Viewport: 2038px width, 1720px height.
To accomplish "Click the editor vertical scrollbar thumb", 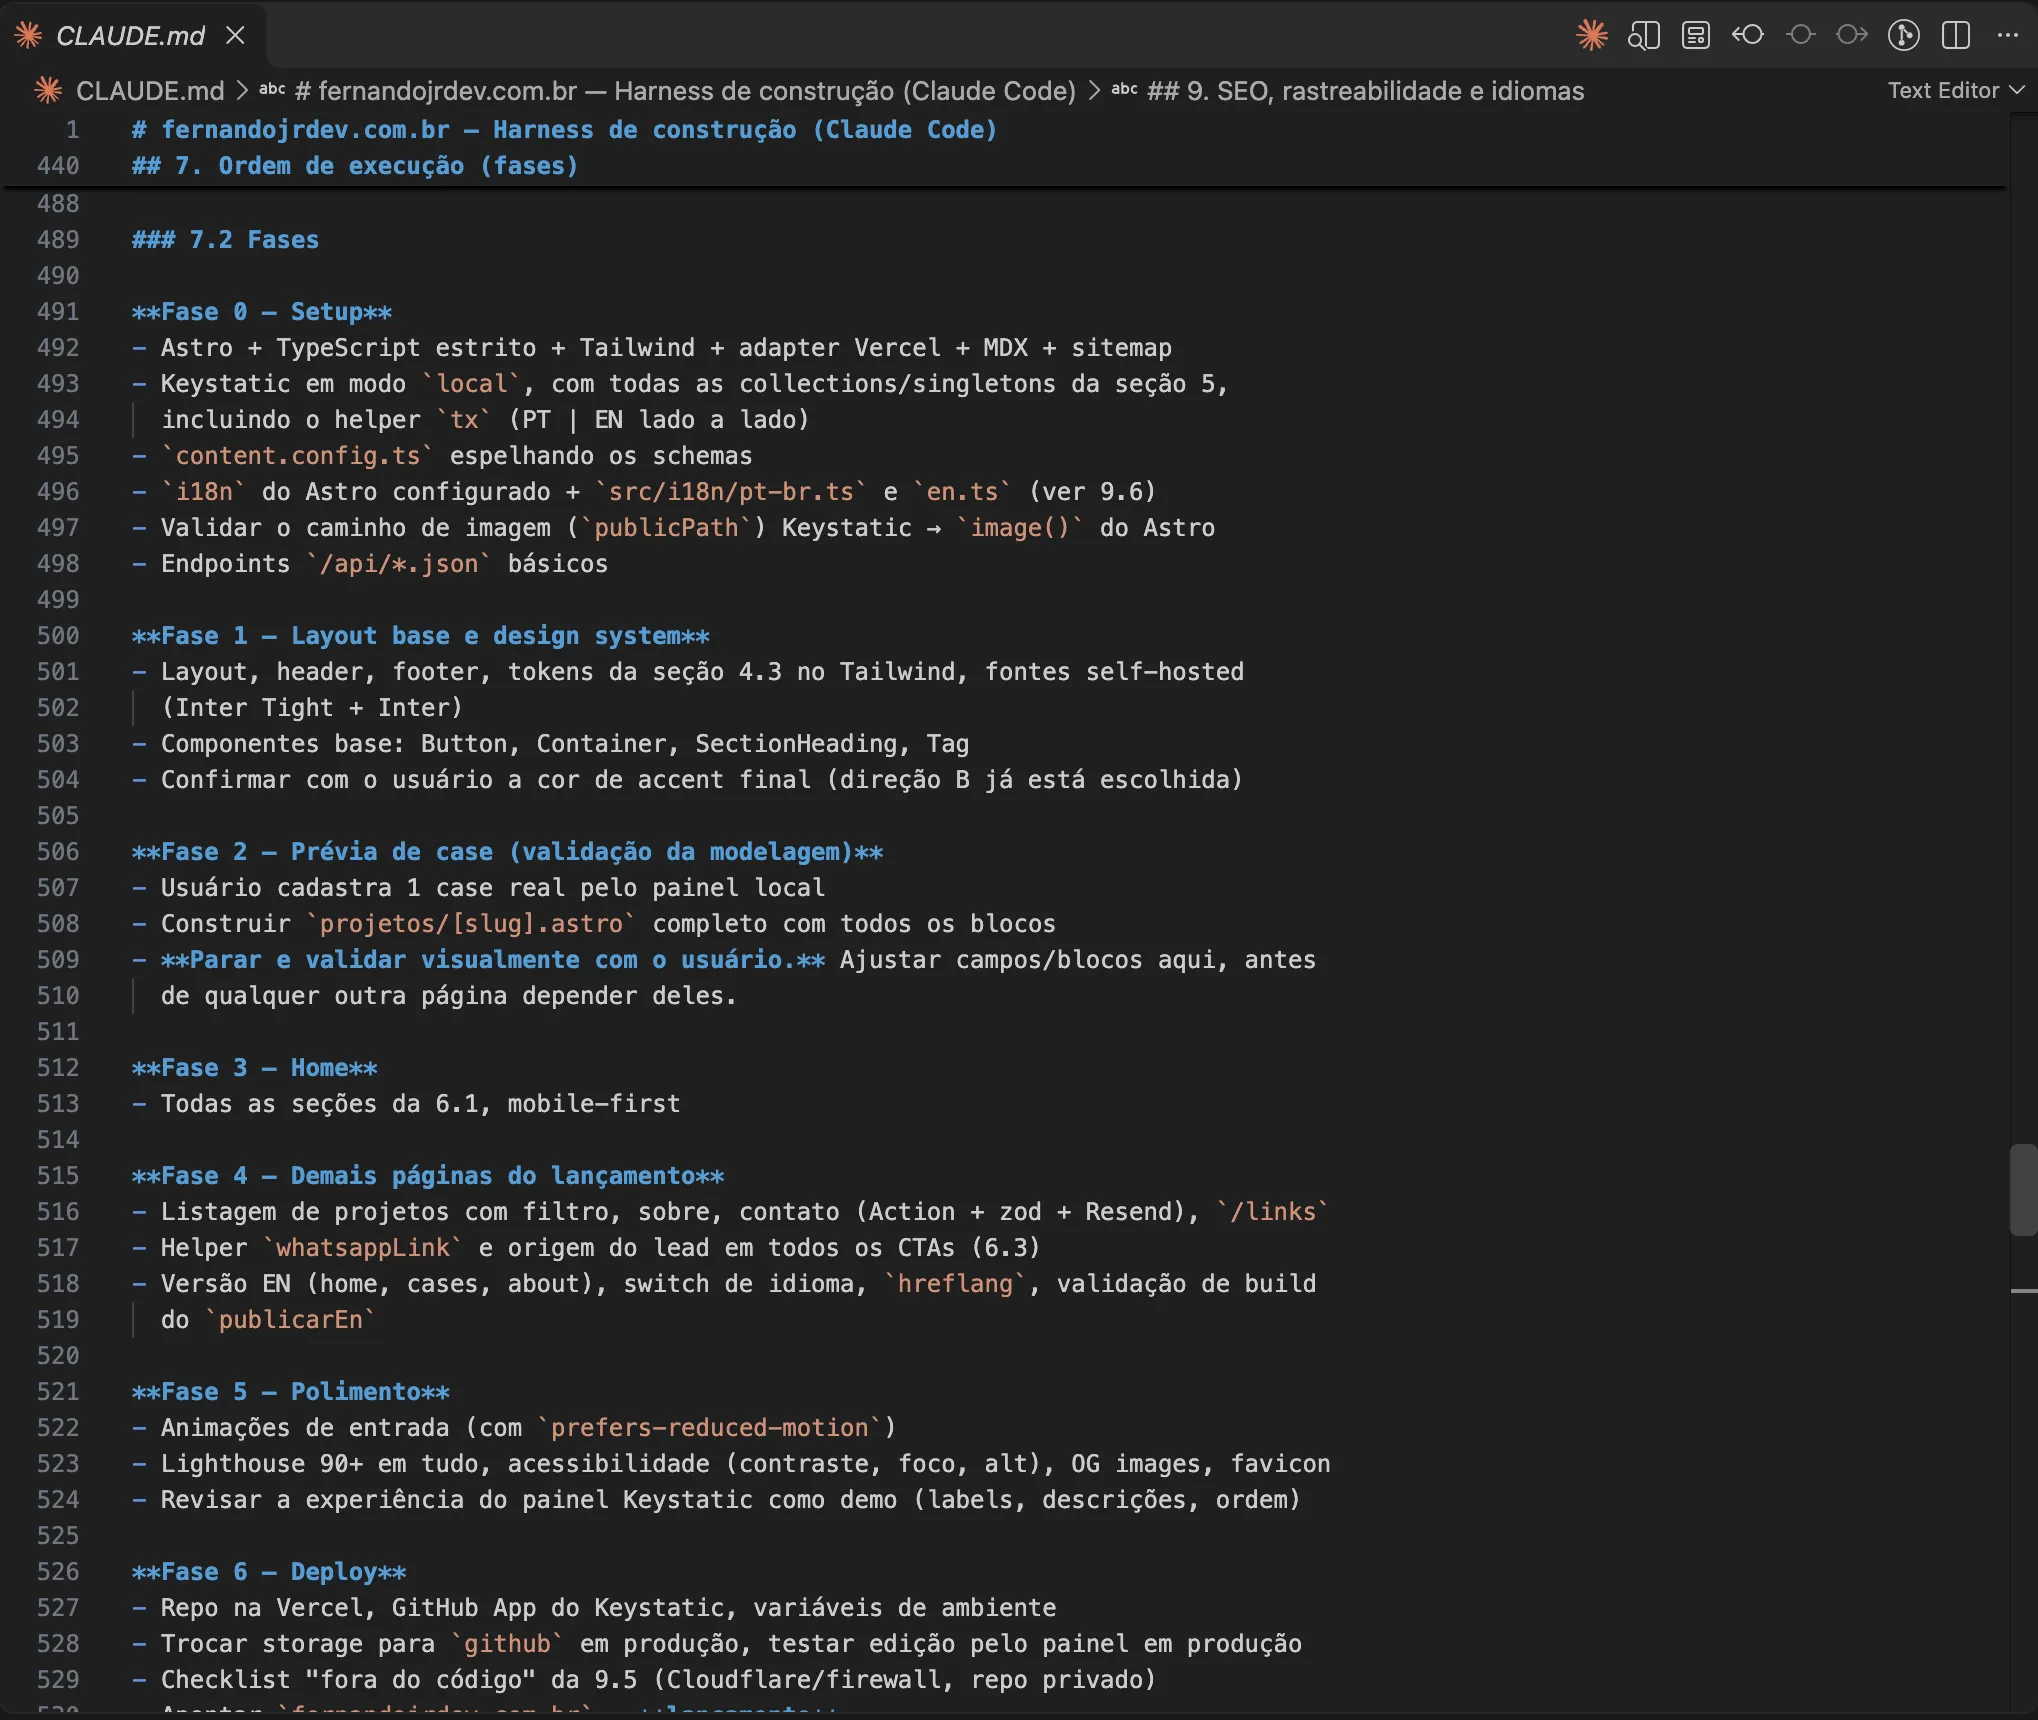I will pos(2024,1190).
